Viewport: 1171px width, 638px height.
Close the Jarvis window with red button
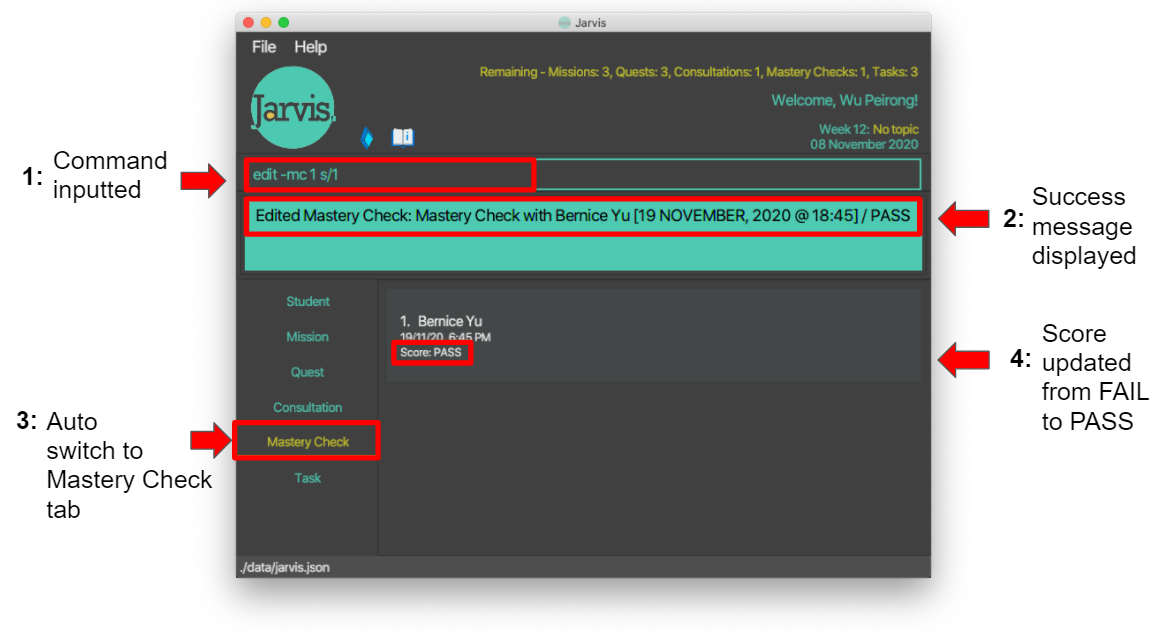click(x=249, y=22)
